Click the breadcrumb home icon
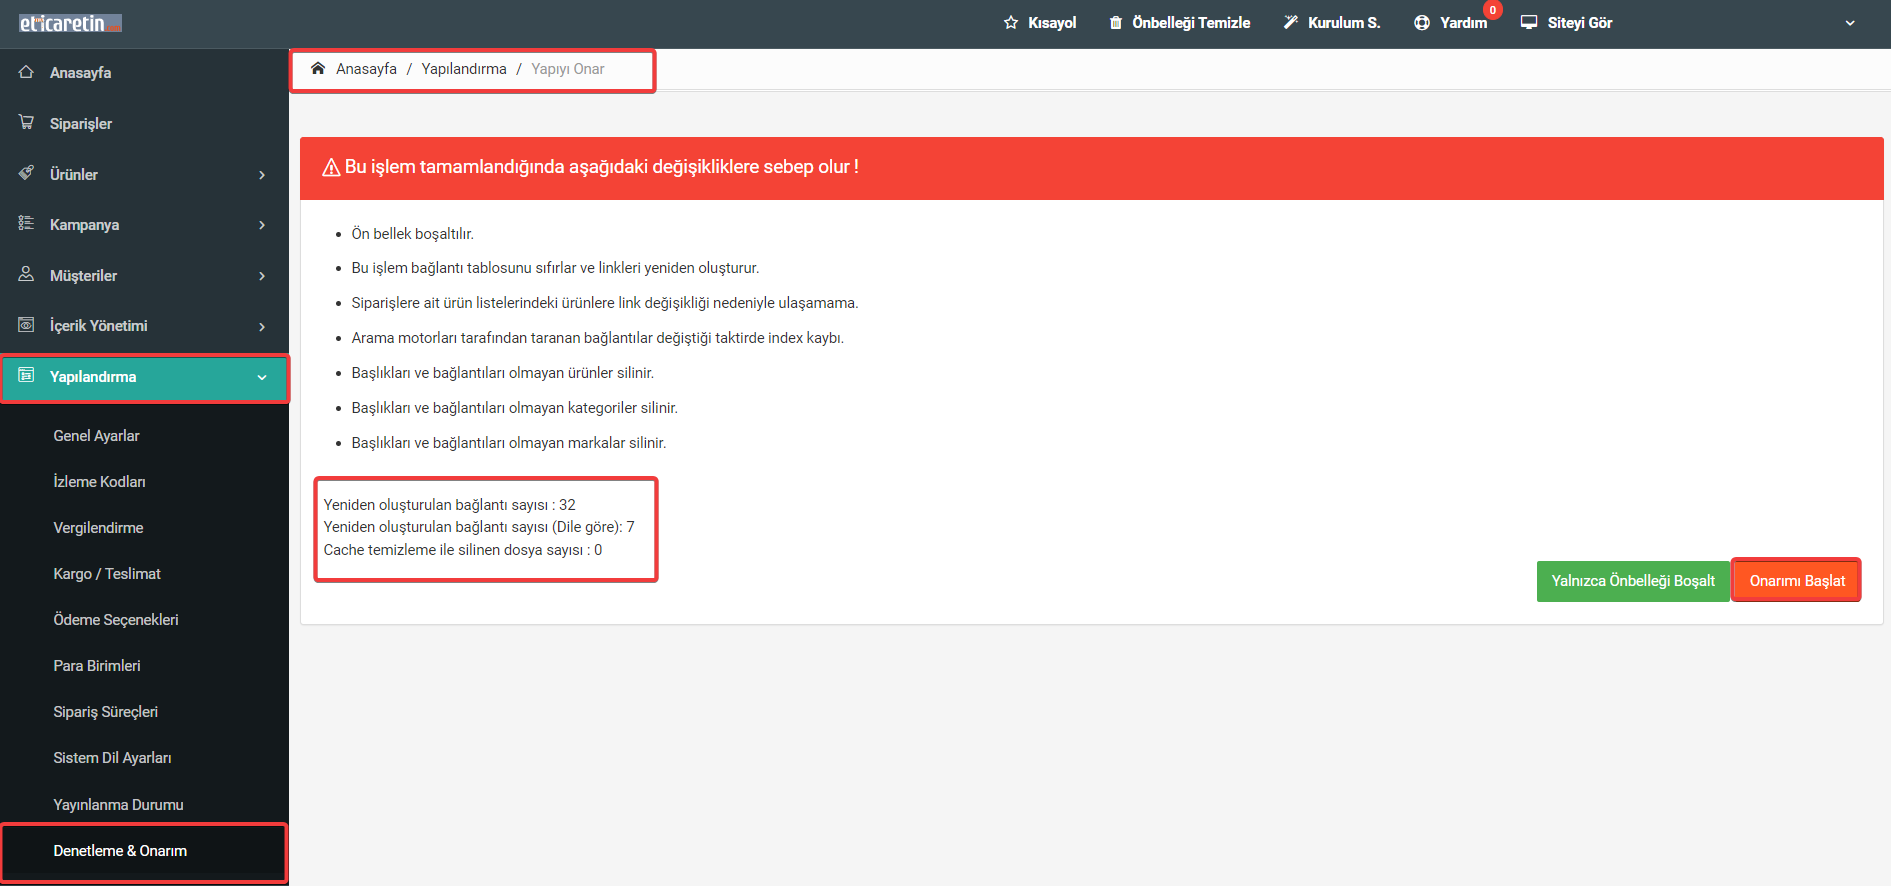The width and height of the screenshot is (1891, 886). tap(318, 68)
